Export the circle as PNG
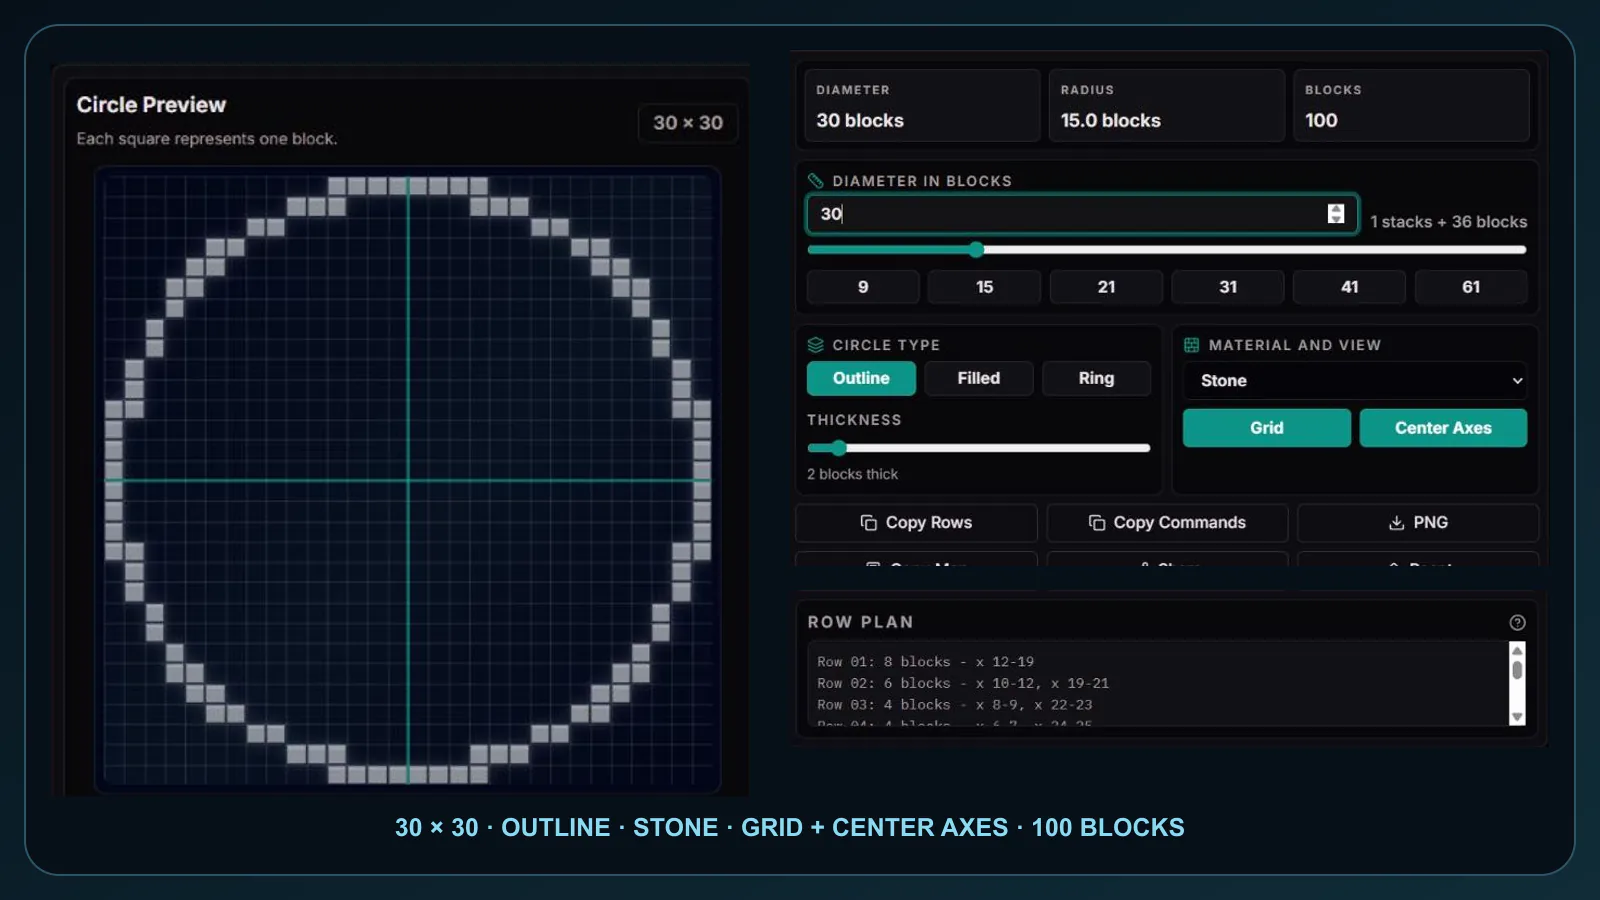The height and width of the screenshot is (900, 1600). pos(1418,523)
